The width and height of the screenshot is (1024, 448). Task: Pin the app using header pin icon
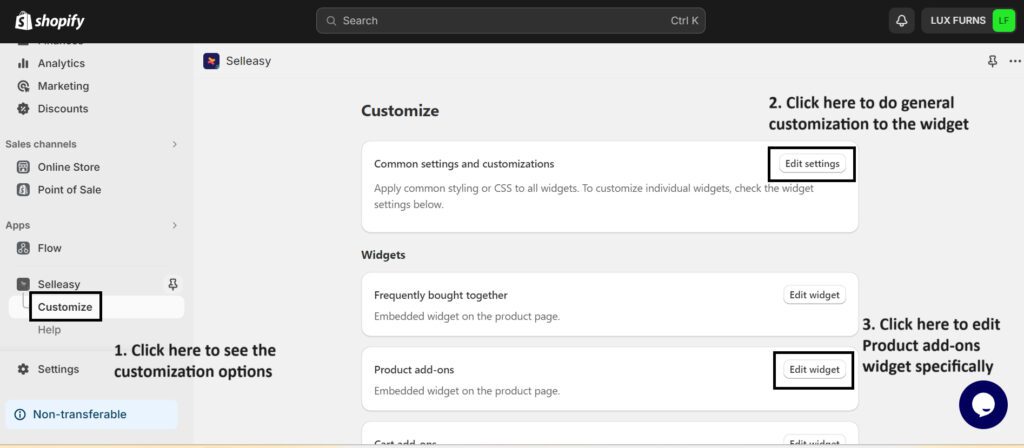click(992, 61)
